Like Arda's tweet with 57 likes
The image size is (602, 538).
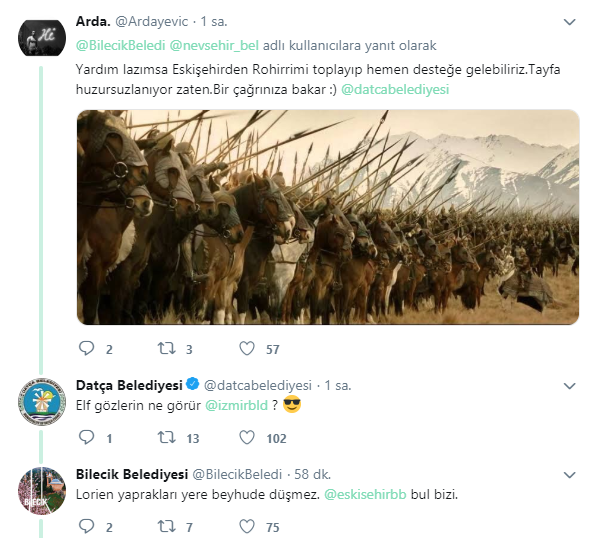(x=247, y=348)
